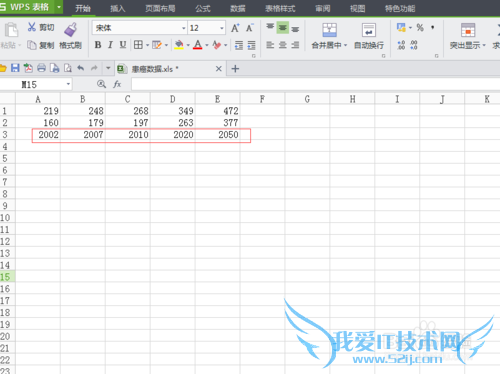Switch to the 审阅 ribbon tab
This screenshot has width=500, height=374.
pos(323,8)
